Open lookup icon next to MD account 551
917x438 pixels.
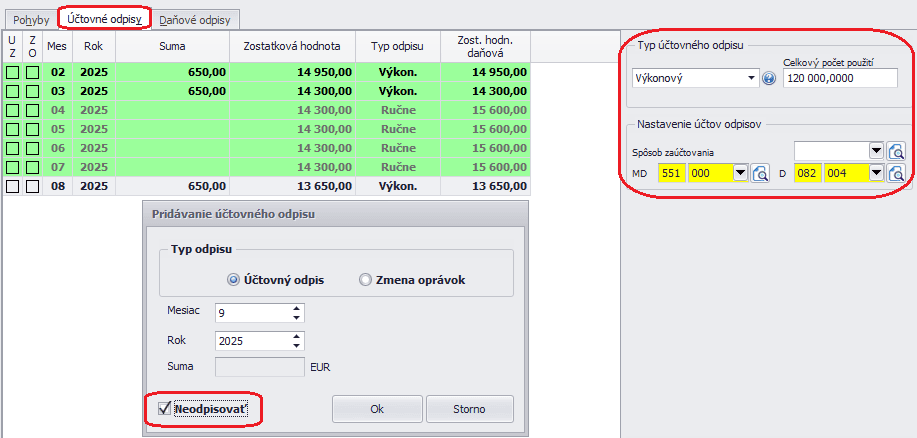point(760,173)
